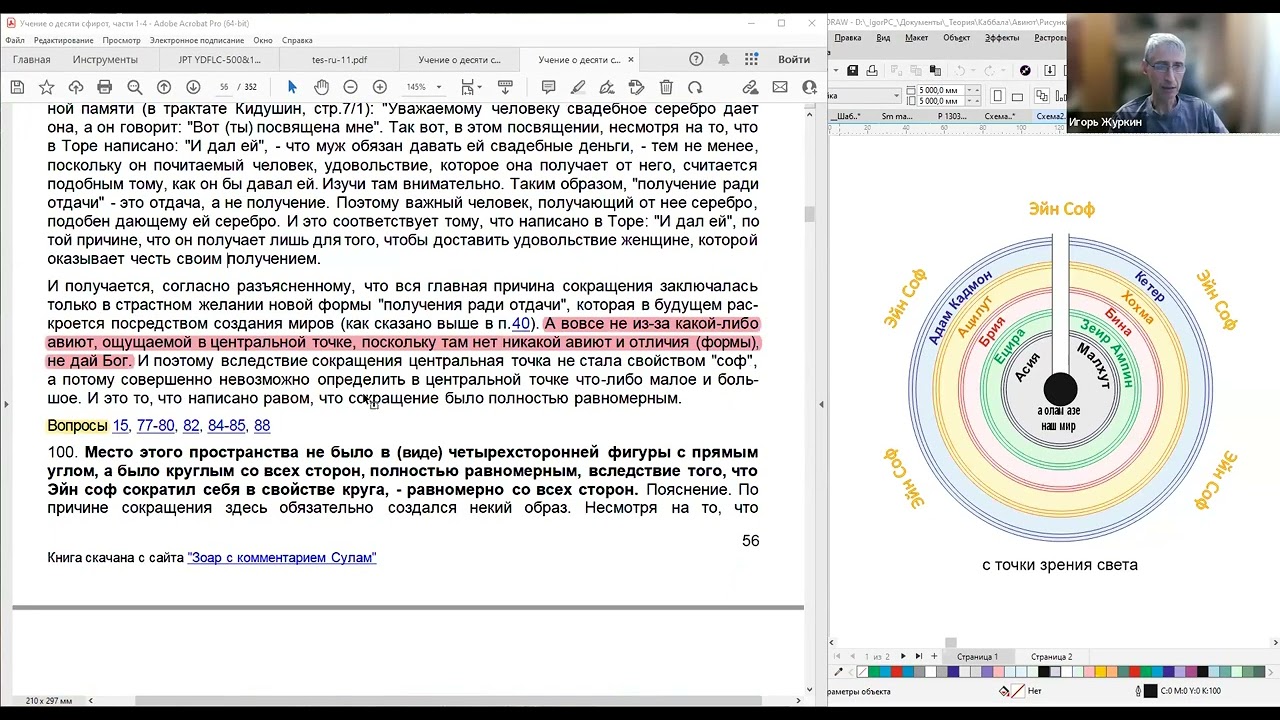Switch to Страница 2 in CorelDRAW
Screen dimensions: 1280x720
point(1051,657)
